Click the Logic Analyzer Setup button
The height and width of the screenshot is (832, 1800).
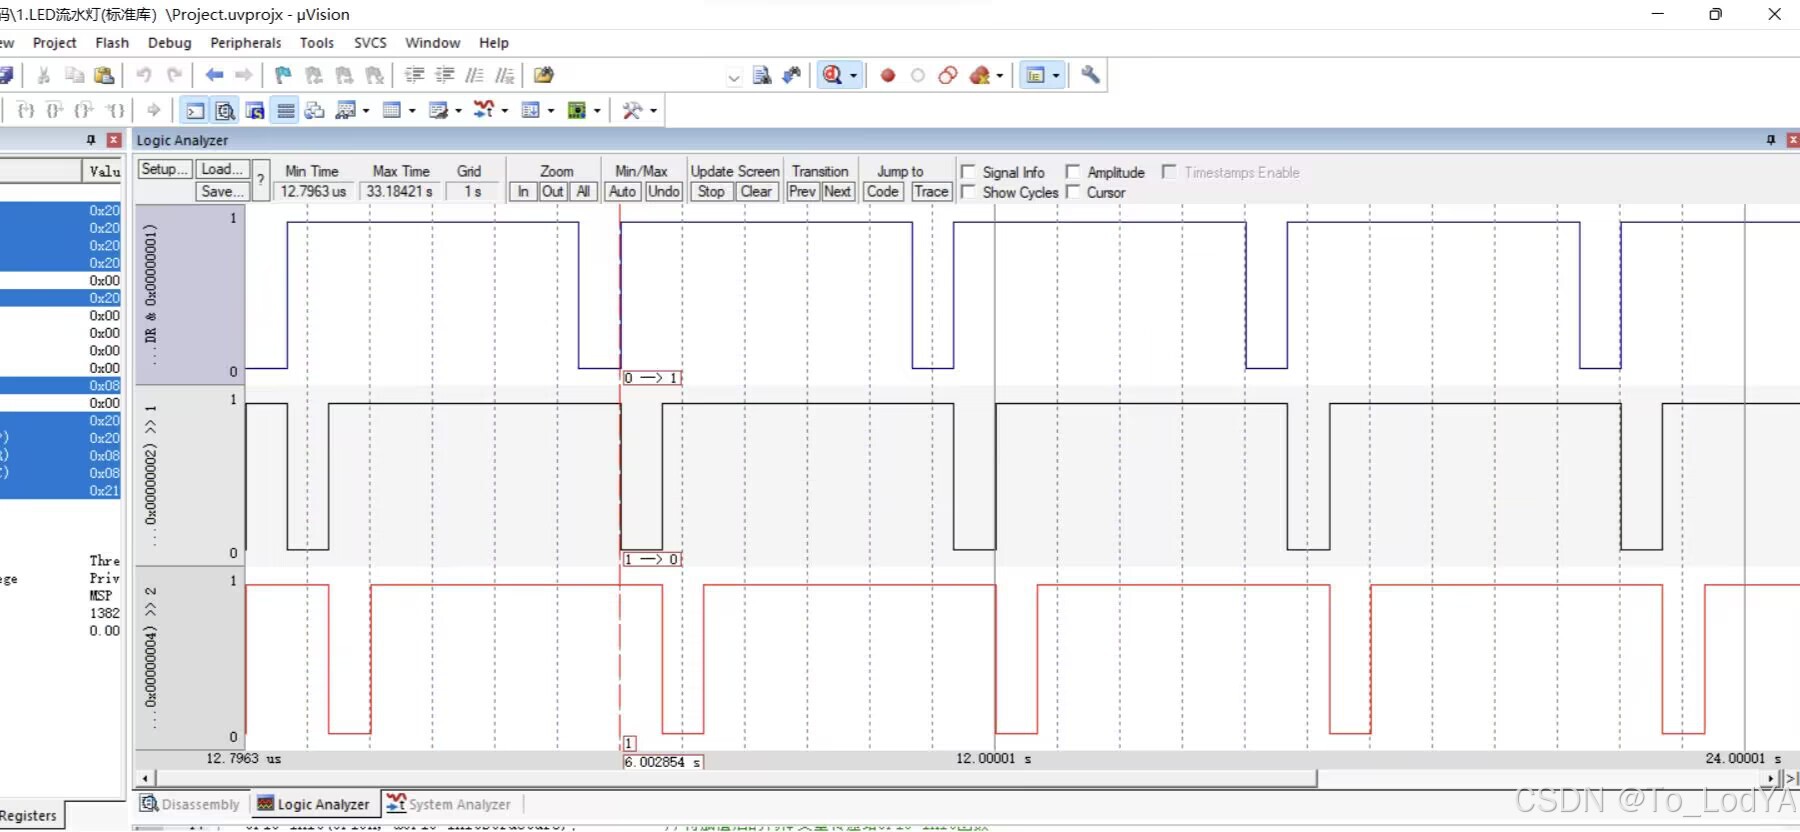[164, 170]
